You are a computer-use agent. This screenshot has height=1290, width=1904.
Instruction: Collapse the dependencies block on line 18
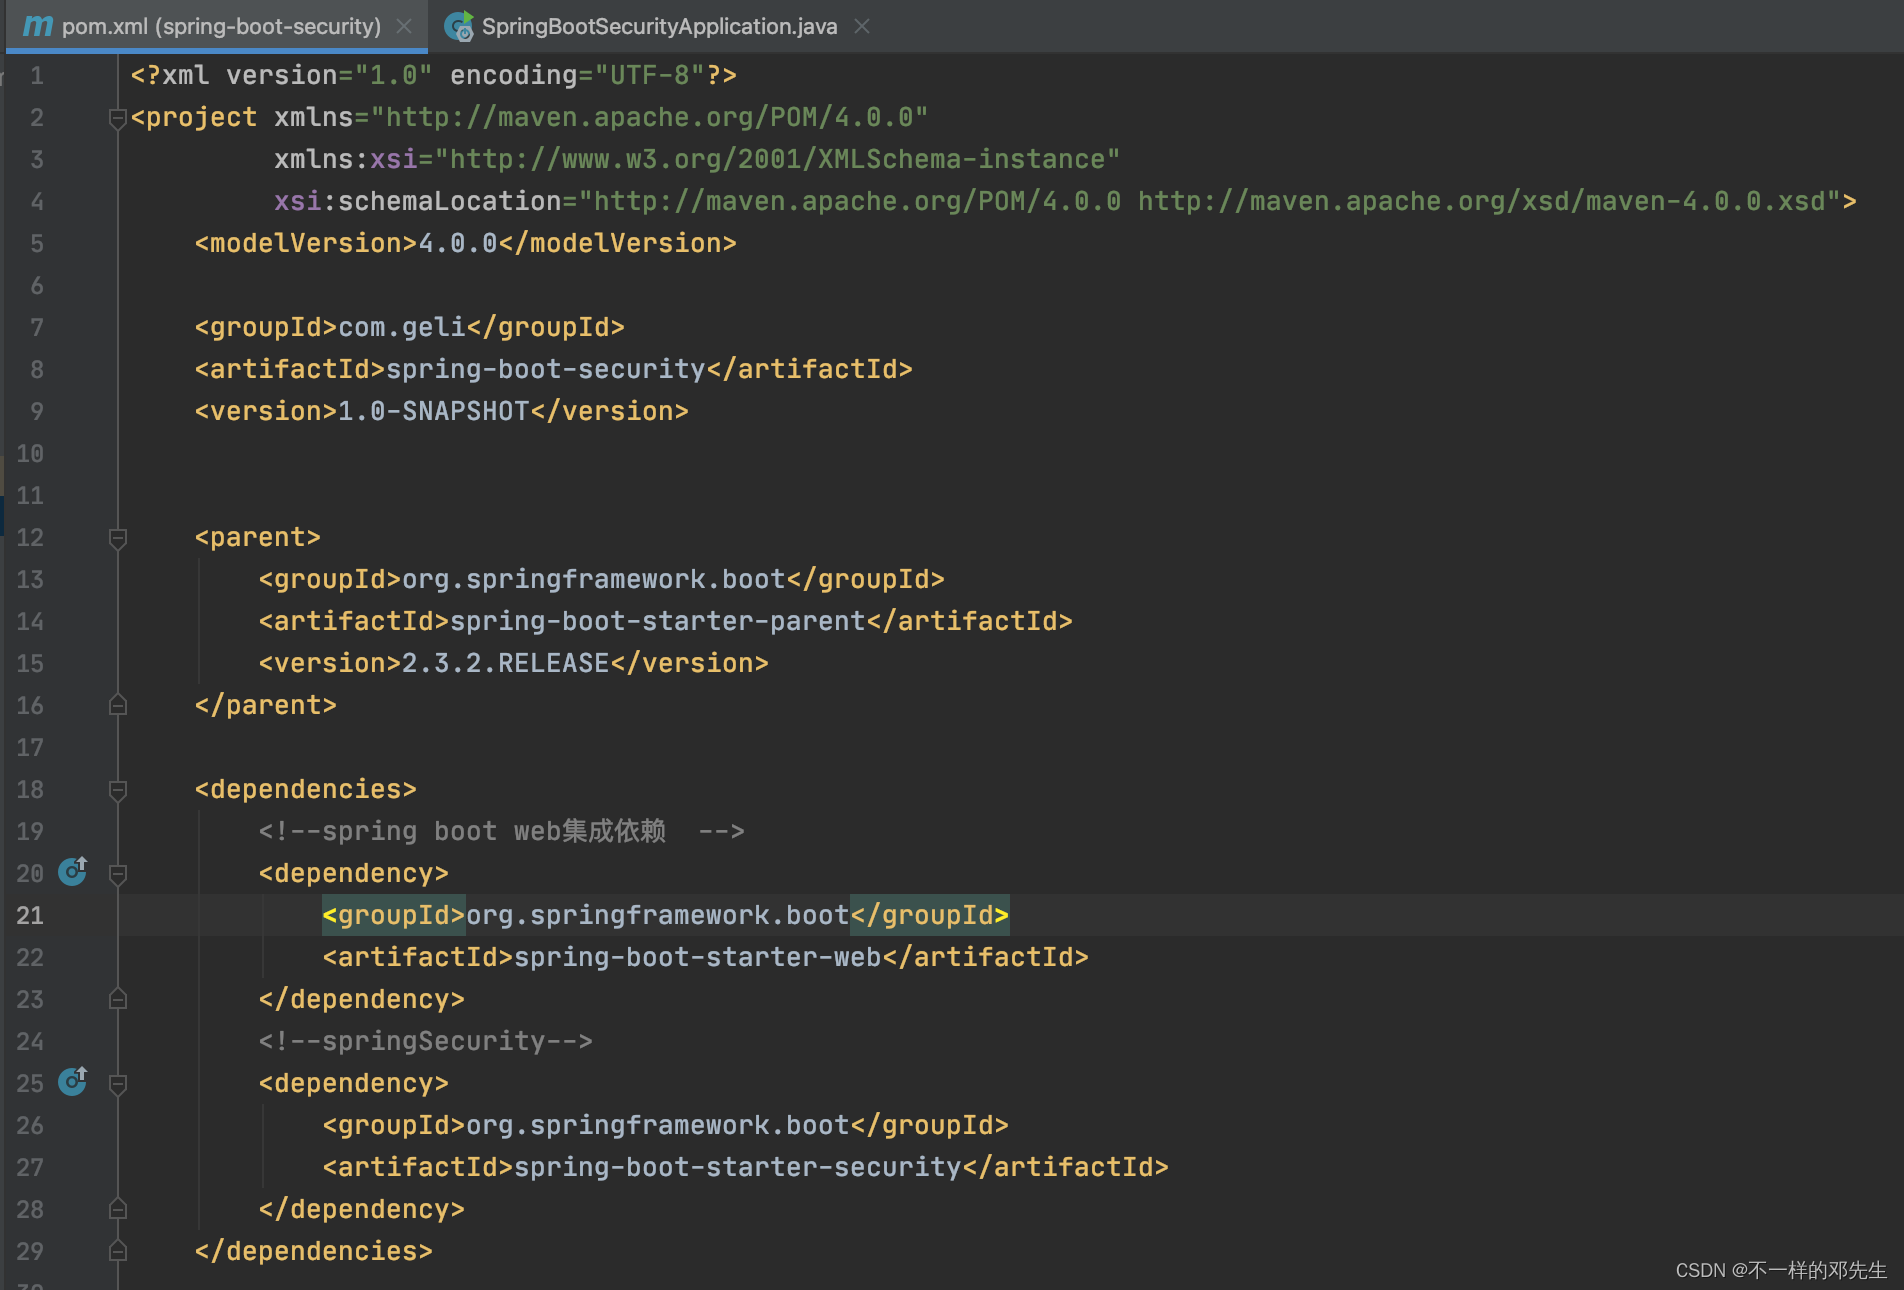tap(117, 791)
